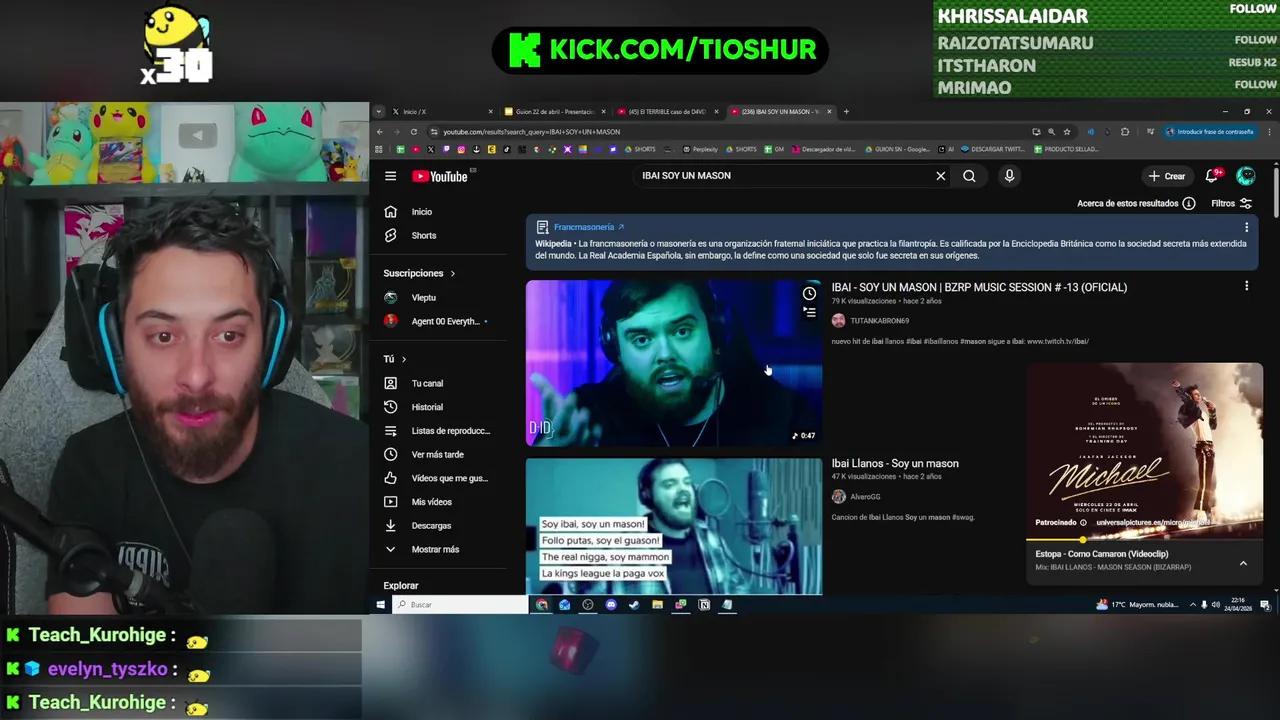Open TUTANKABRON69 channel link

point(879,321)
